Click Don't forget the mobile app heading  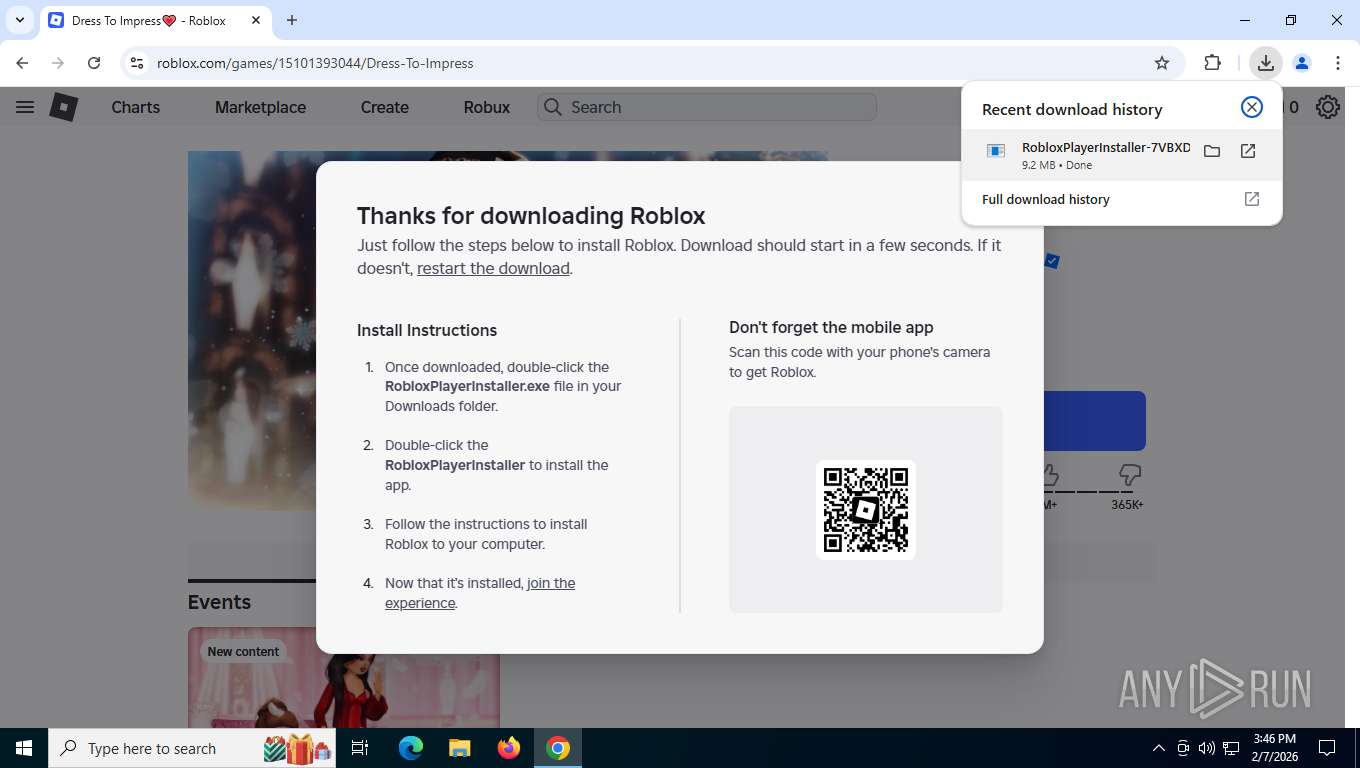(x=831, y=327)
